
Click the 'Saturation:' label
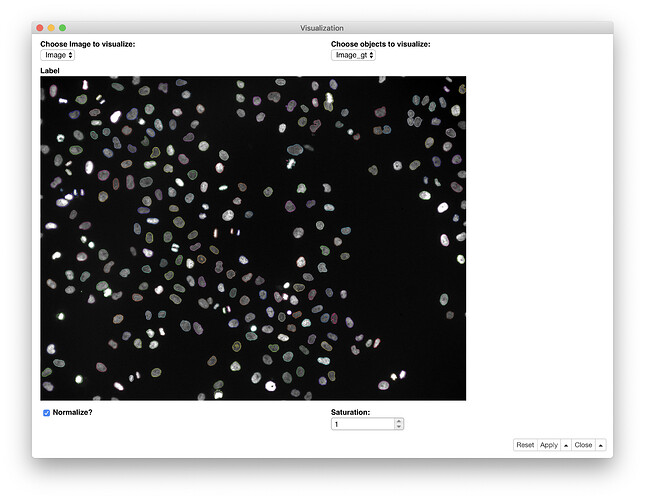pos(350,412)
